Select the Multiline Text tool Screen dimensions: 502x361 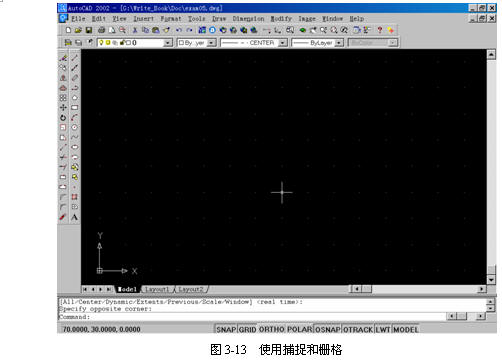pyautogui.click(x=75, y=217)
